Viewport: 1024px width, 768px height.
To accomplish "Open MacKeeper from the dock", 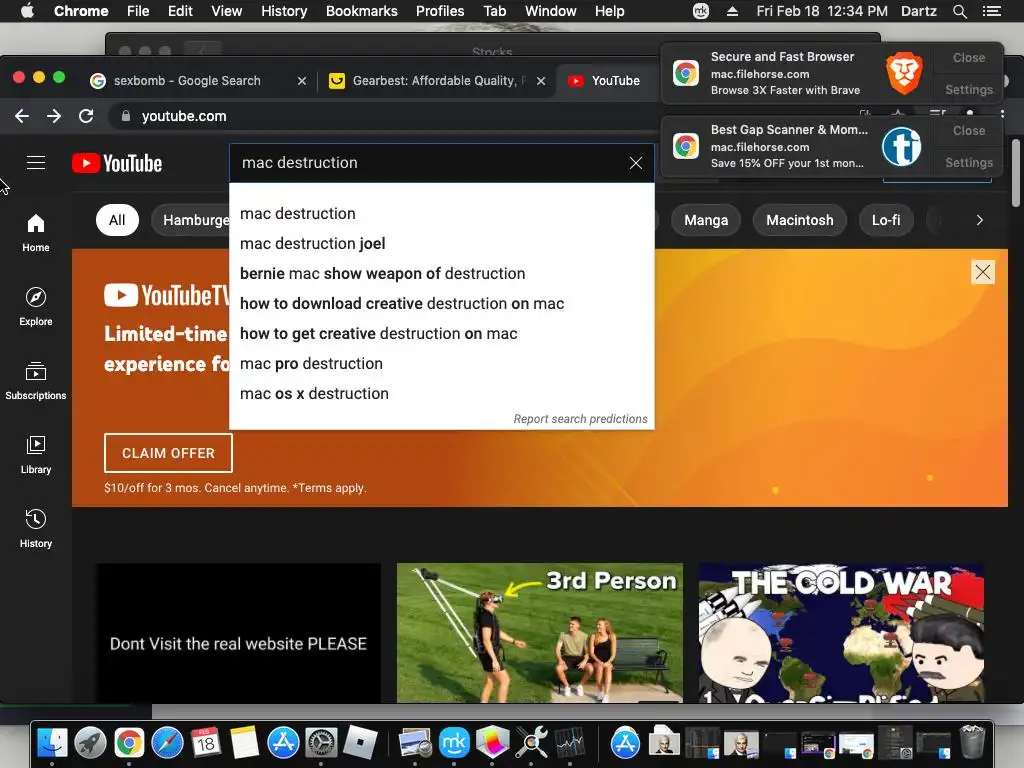I will click(x=454, y=743).
